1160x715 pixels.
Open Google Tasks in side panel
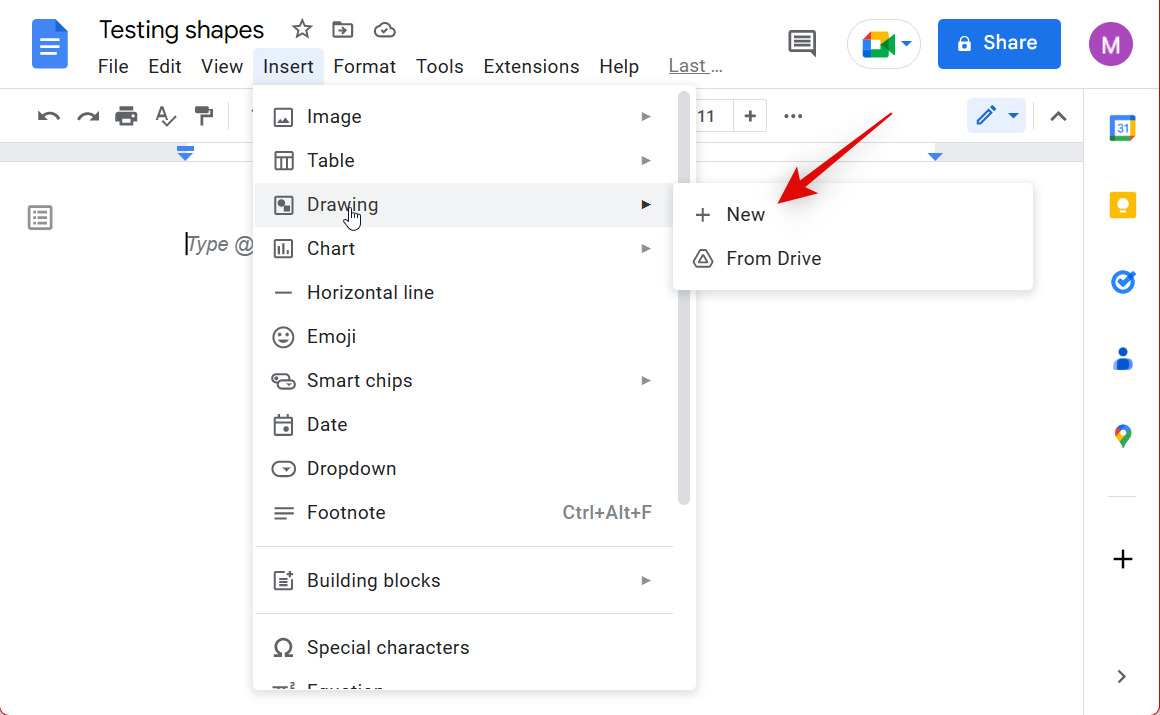pyautogui.click(x=1123, y=282)
